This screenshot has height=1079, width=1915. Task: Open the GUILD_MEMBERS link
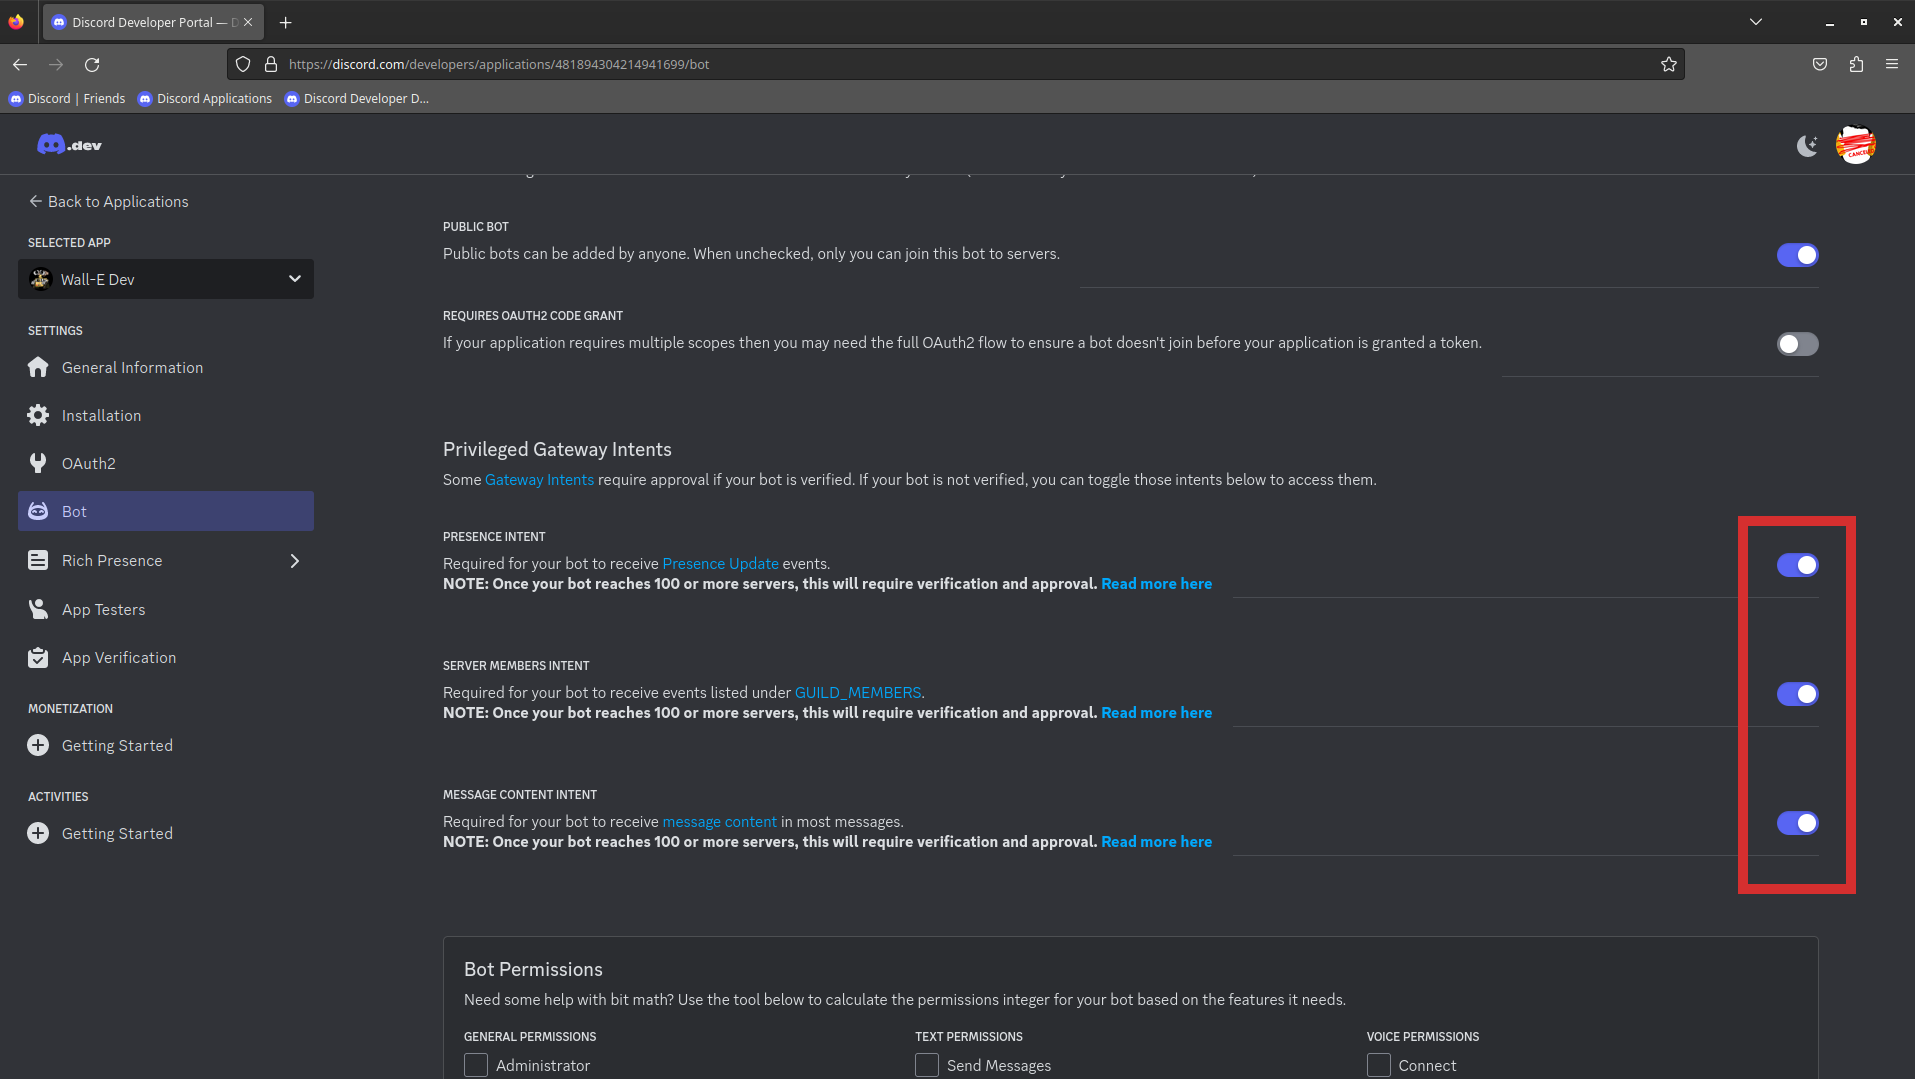tap(858, 693)
